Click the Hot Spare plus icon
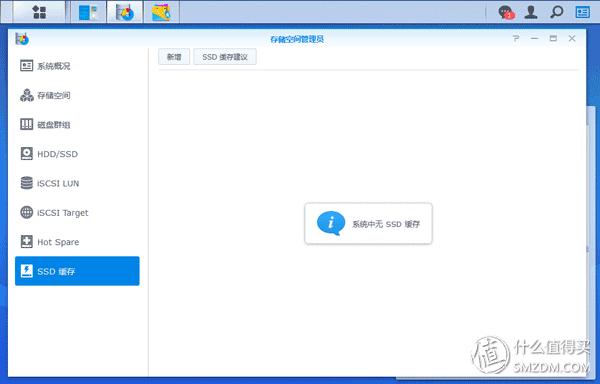The width and height of the screenshot is (600, 384). (26, 242)
